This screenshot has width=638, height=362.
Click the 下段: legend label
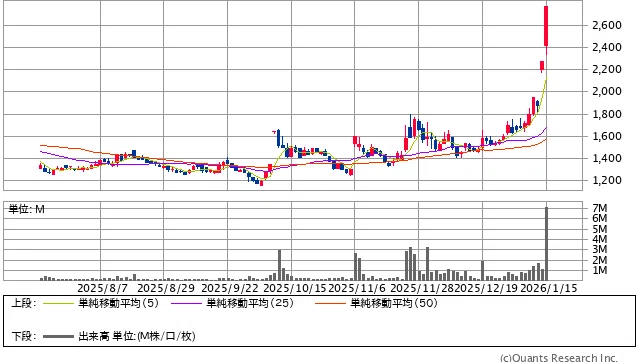[24, 336]
